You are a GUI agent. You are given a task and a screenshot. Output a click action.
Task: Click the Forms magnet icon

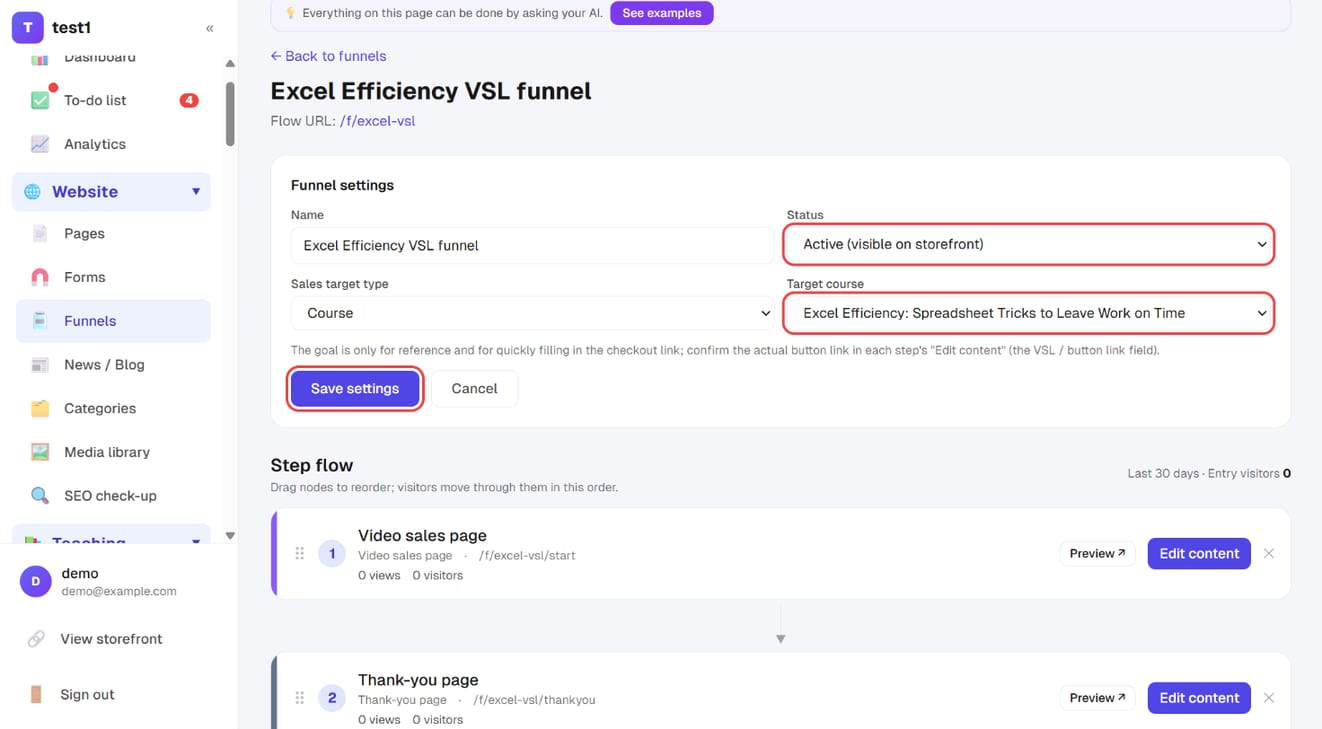click(x=40, y=277)
